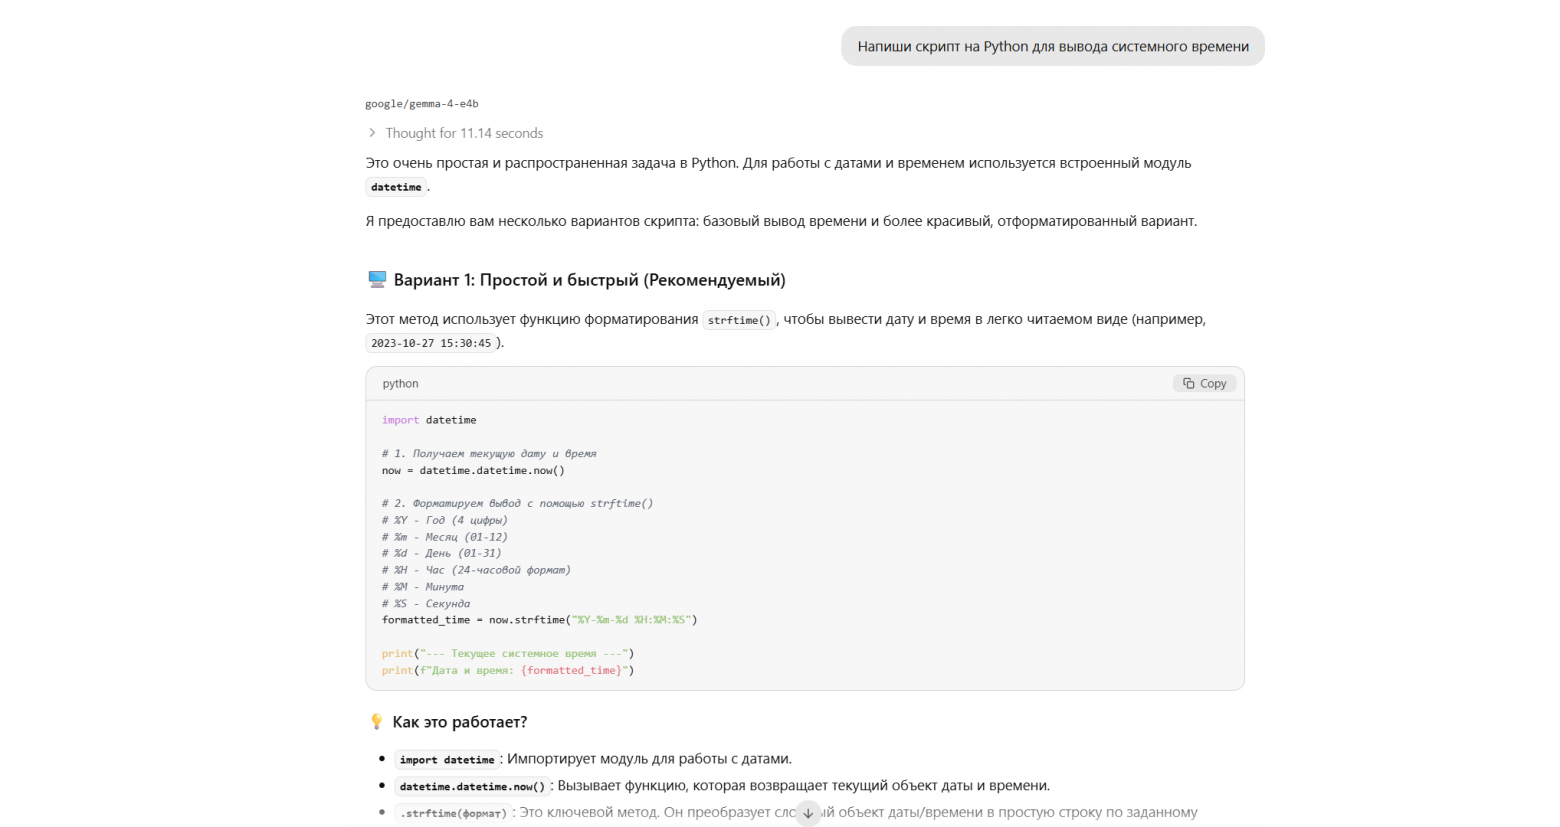1560x827 pixels.
Task: Click the user message bubble about Python
Action: pyautogui.click(x=1052, y=46)
